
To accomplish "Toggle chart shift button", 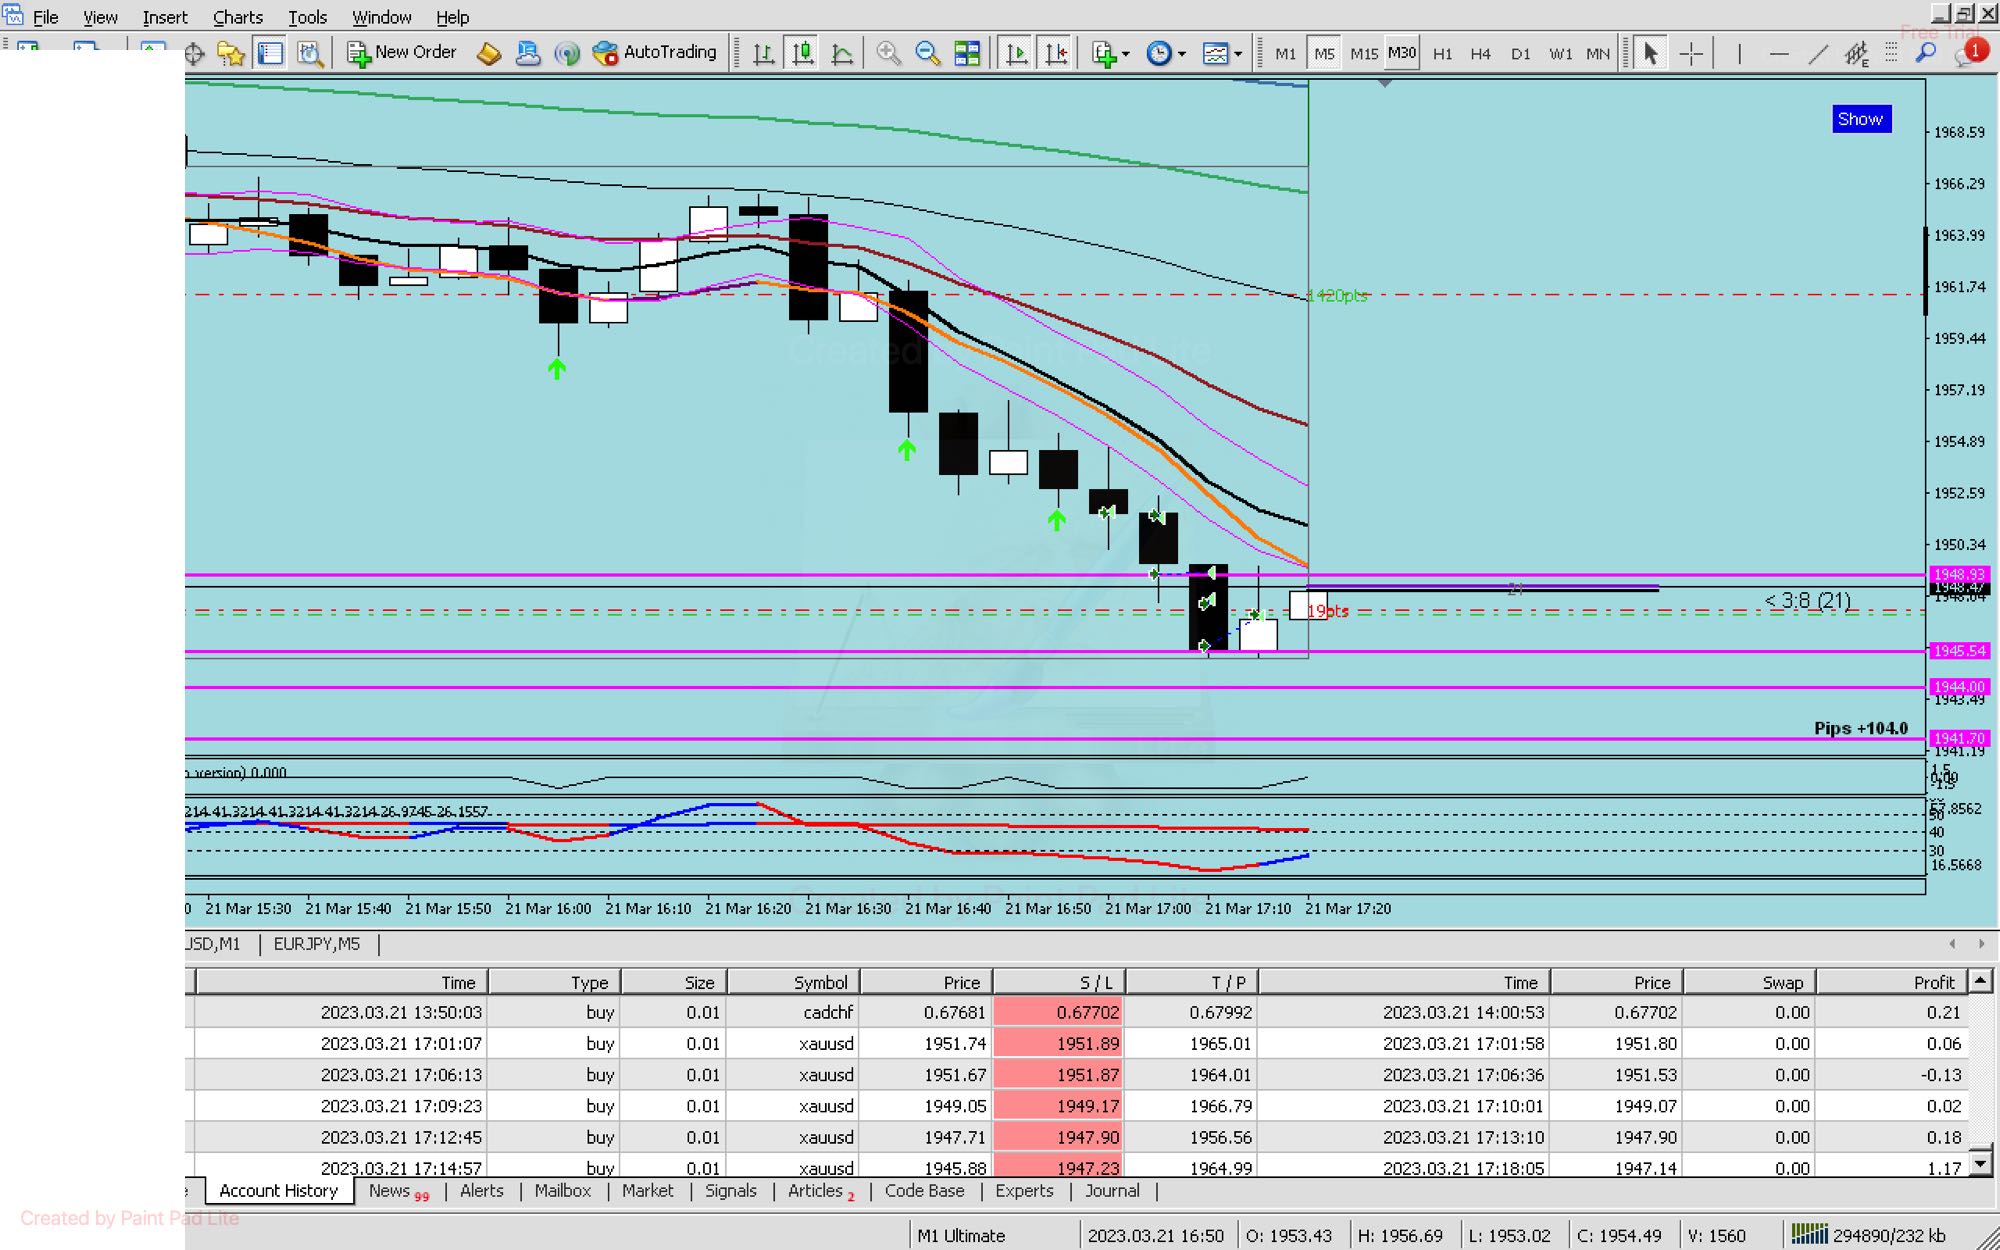I will 1056,53.
